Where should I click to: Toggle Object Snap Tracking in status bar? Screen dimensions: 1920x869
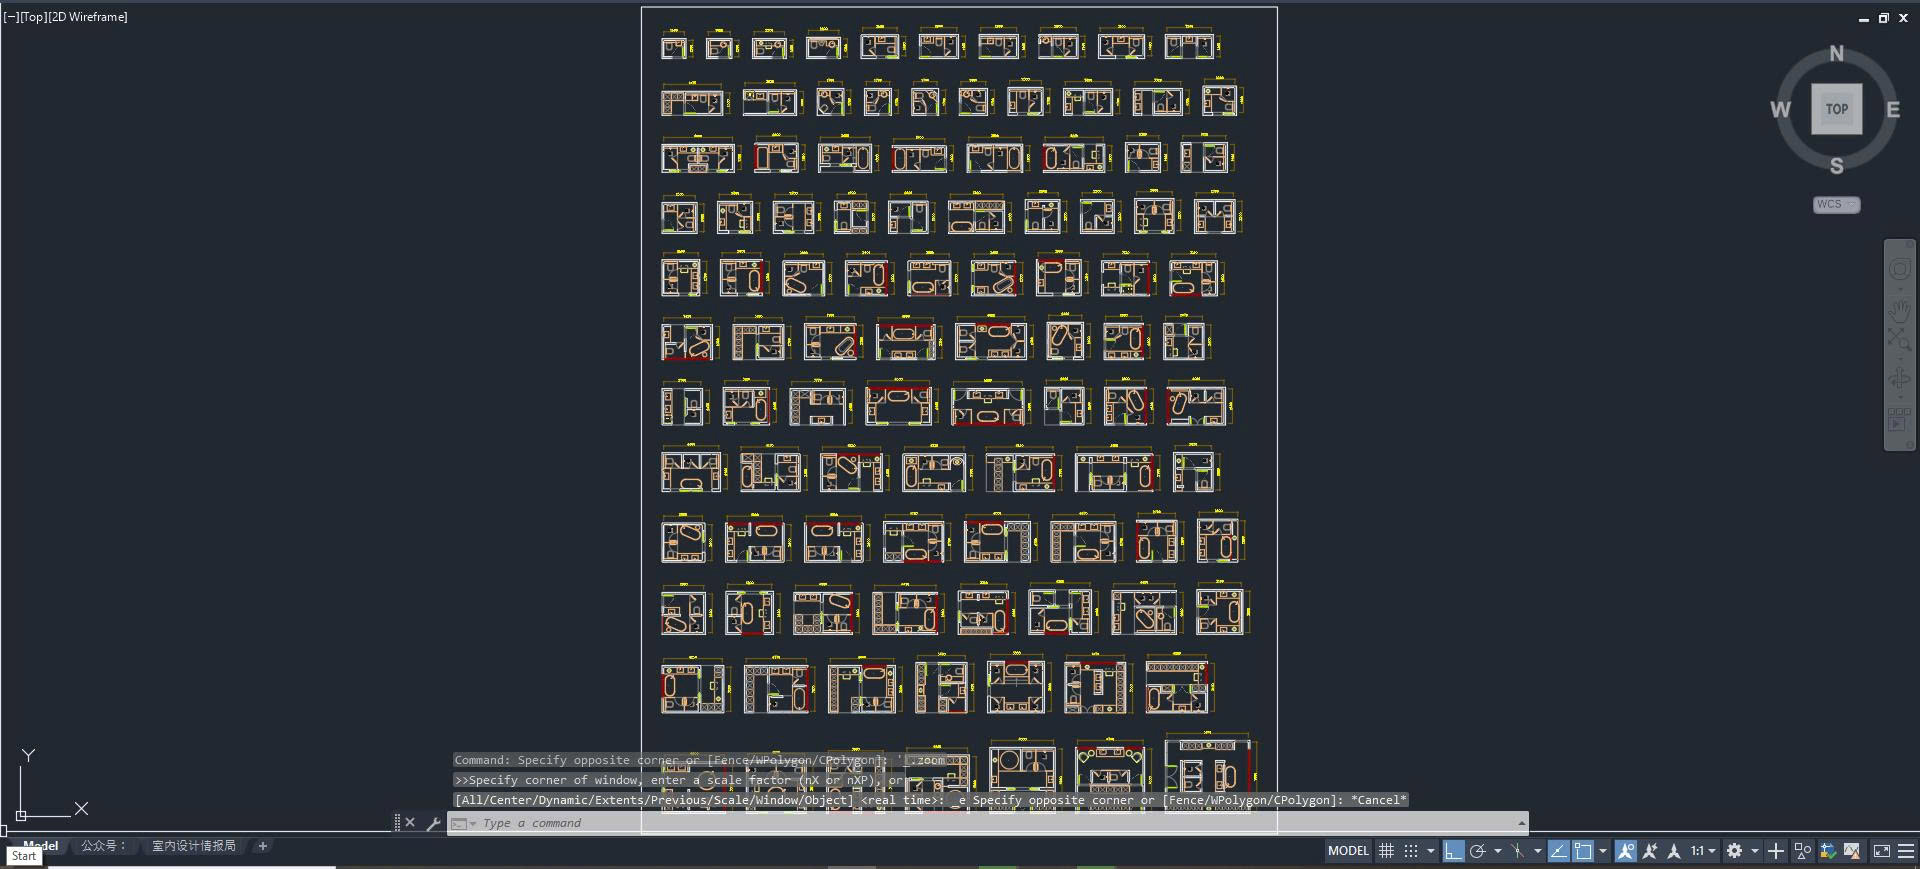[1559, 851]
